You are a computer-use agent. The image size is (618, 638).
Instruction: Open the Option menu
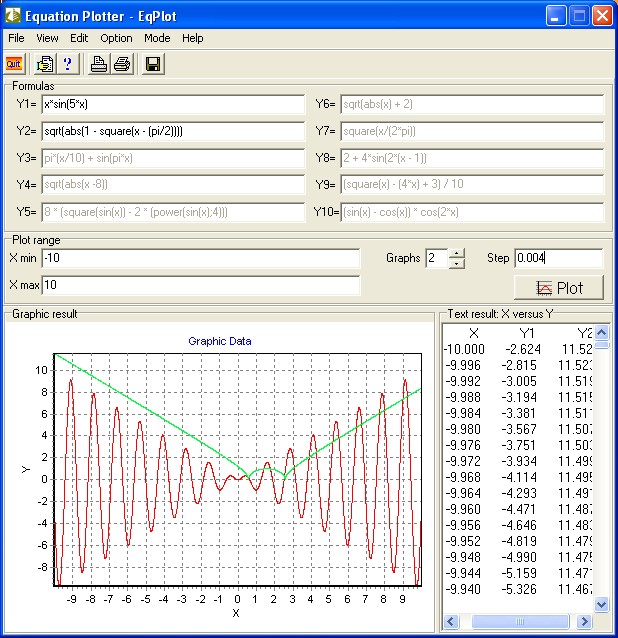(x=116, y=38)
